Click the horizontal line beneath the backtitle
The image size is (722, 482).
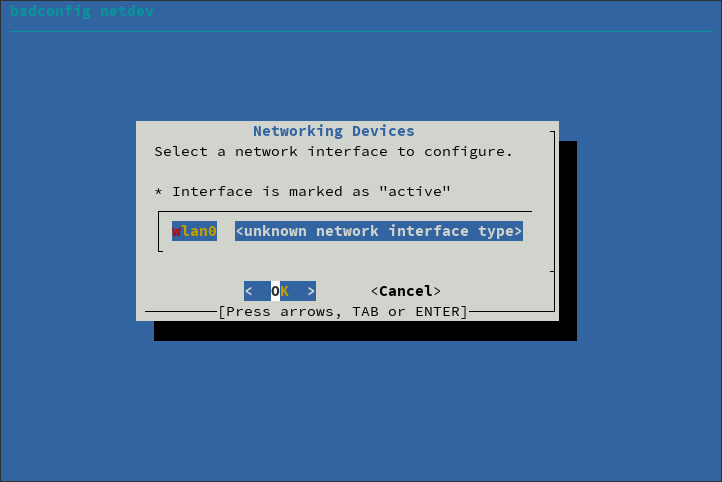tap(361, 31)
